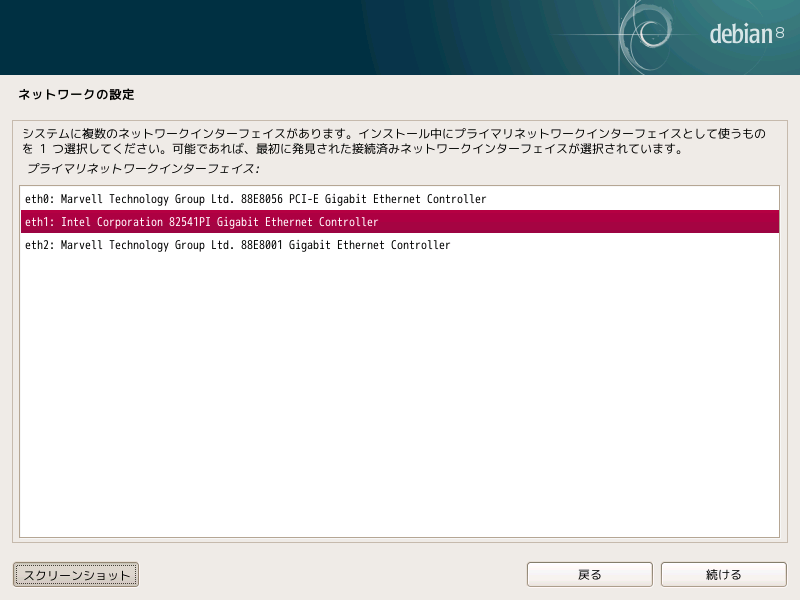Pick the PCI-E Gigabit Ethernet Controller entry
This screenshot has height=600, width=800.
[253, 199]
